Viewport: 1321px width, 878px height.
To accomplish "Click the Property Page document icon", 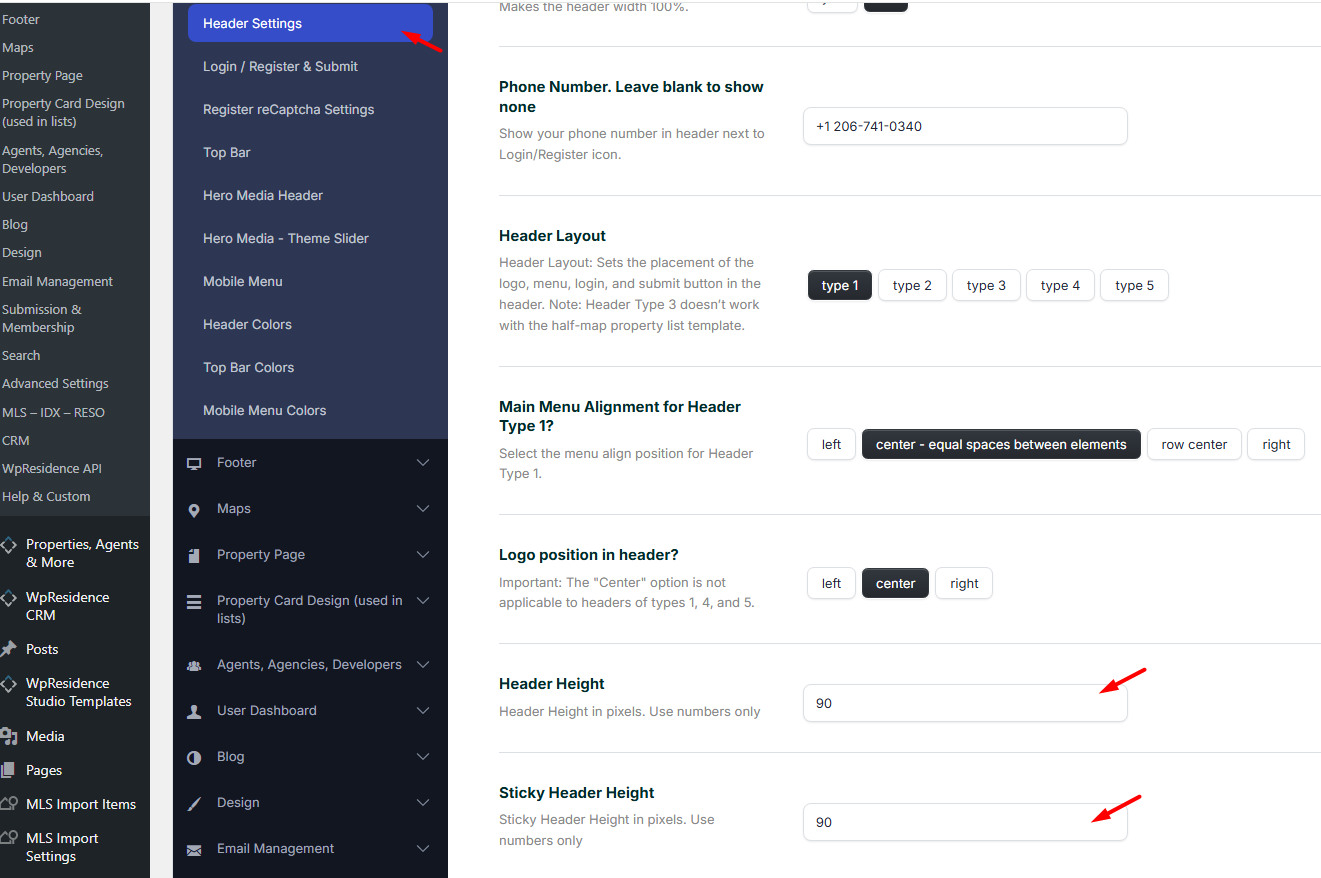I will click(194, 555).
